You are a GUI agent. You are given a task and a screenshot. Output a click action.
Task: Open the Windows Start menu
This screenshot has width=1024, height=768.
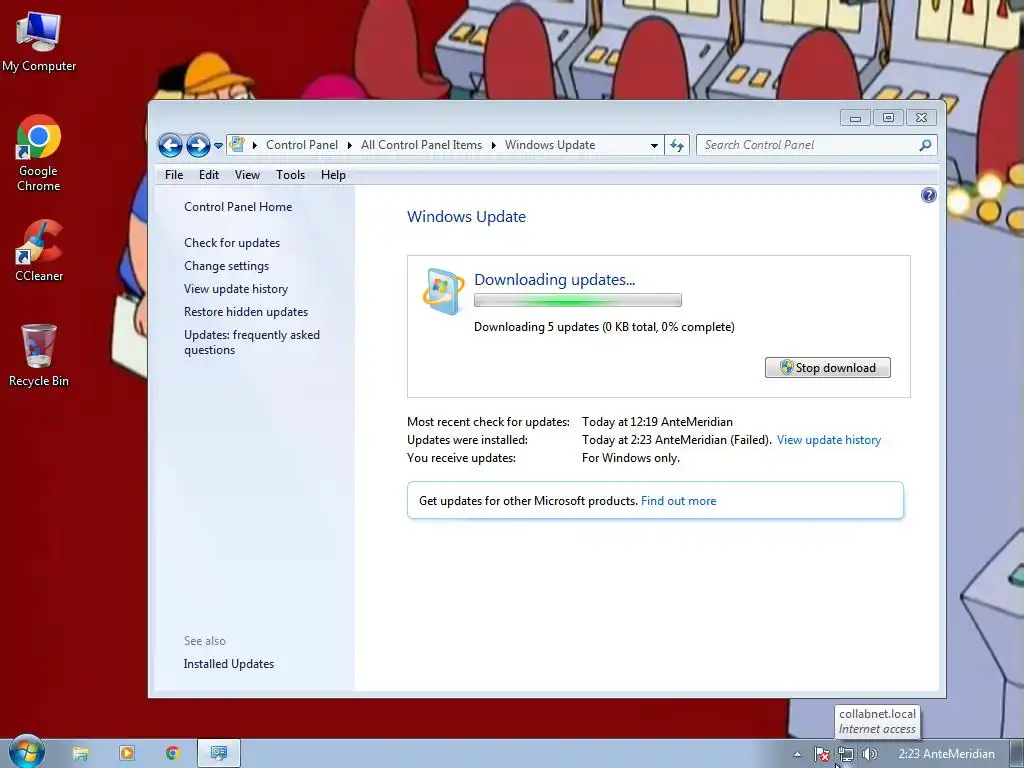point(26,752)
